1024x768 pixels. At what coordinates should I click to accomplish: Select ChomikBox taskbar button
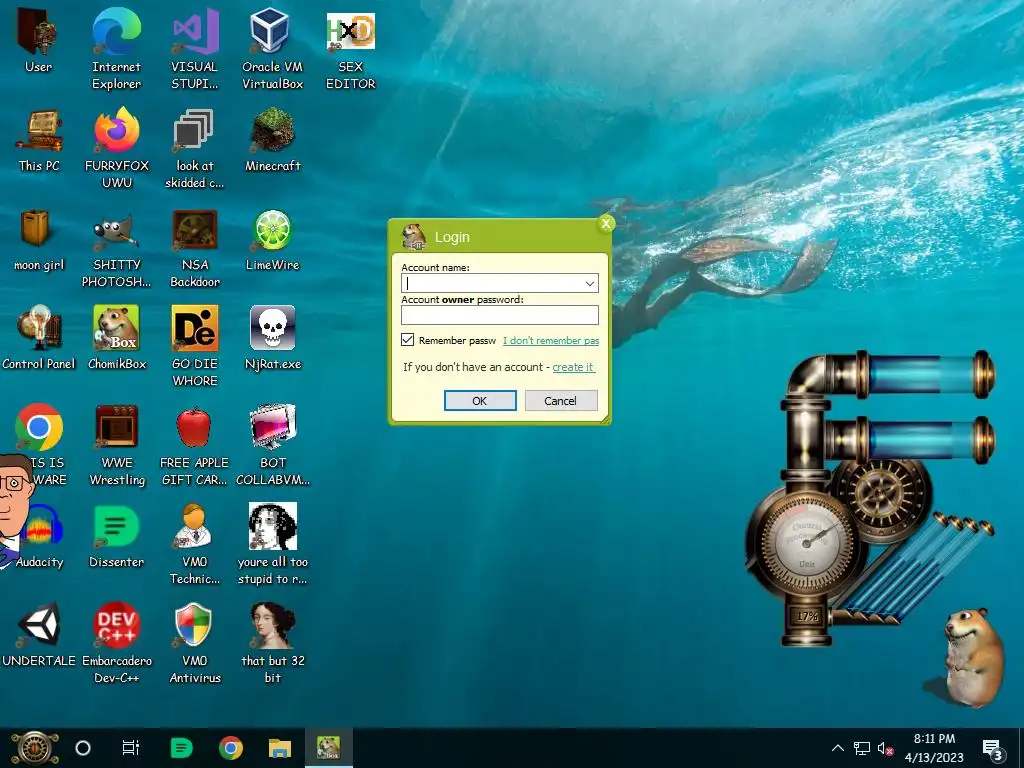tap(328, 748)
